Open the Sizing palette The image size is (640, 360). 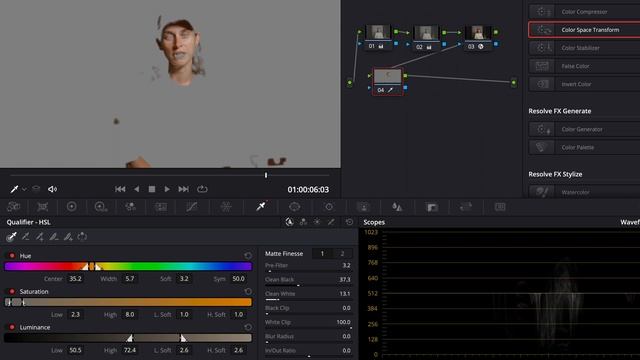click(x=466, y=207)
